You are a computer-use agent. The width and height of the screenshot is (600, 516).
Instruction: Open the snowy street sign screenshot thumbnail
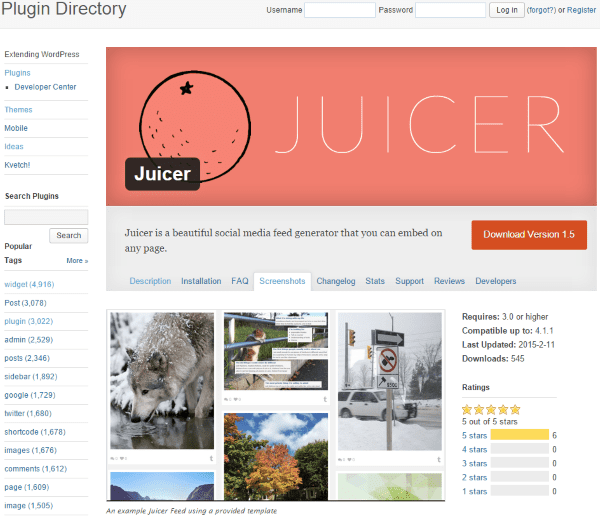tap(390, 381)
